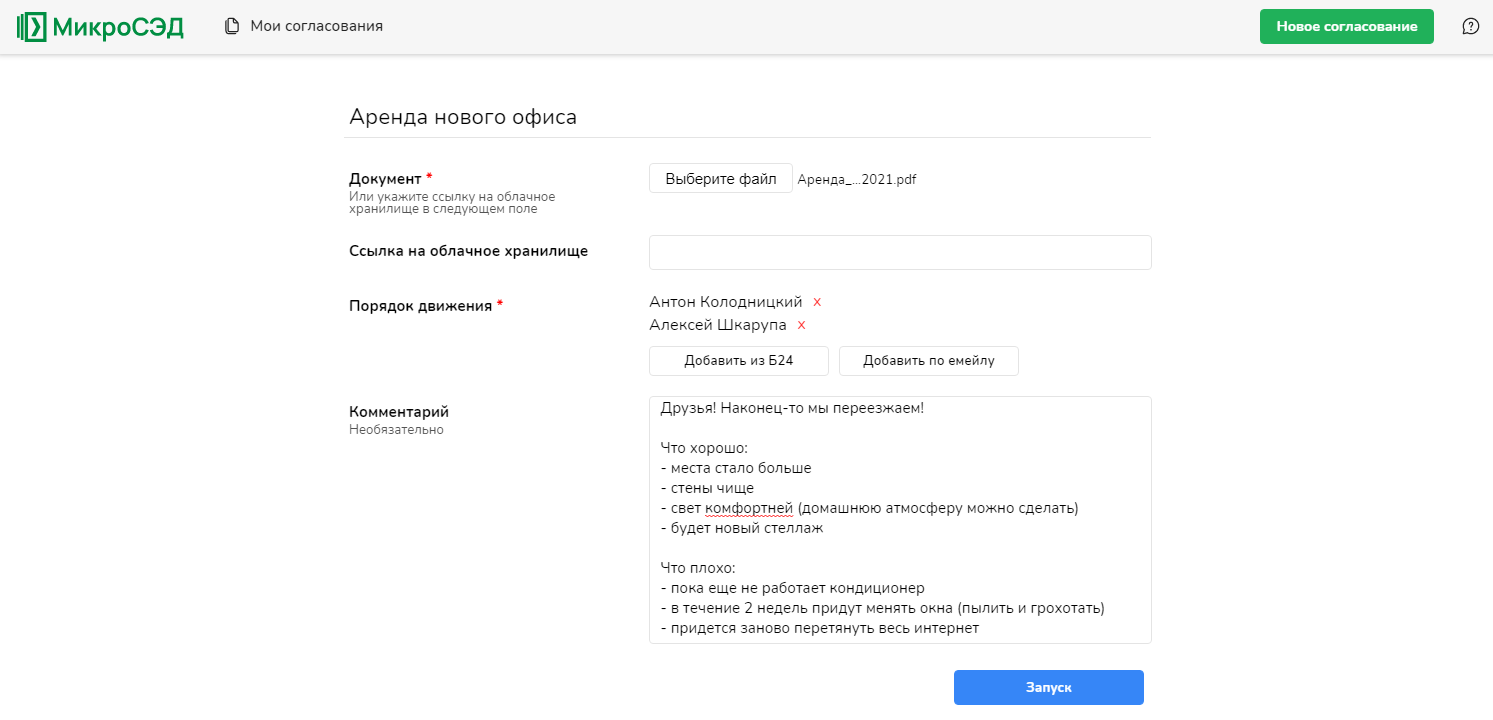
Task: Focus the Ссылка на облачное хранилище field
Action: (900, 253)
